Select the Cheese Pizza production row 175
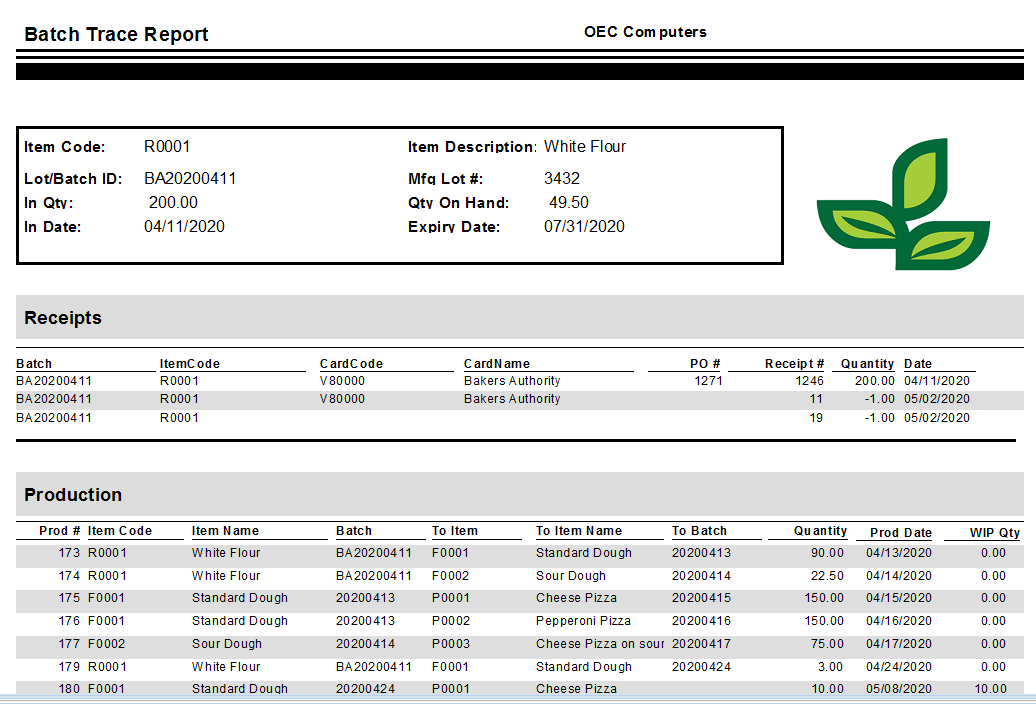1036x704 pixels. tap(500, 598)
